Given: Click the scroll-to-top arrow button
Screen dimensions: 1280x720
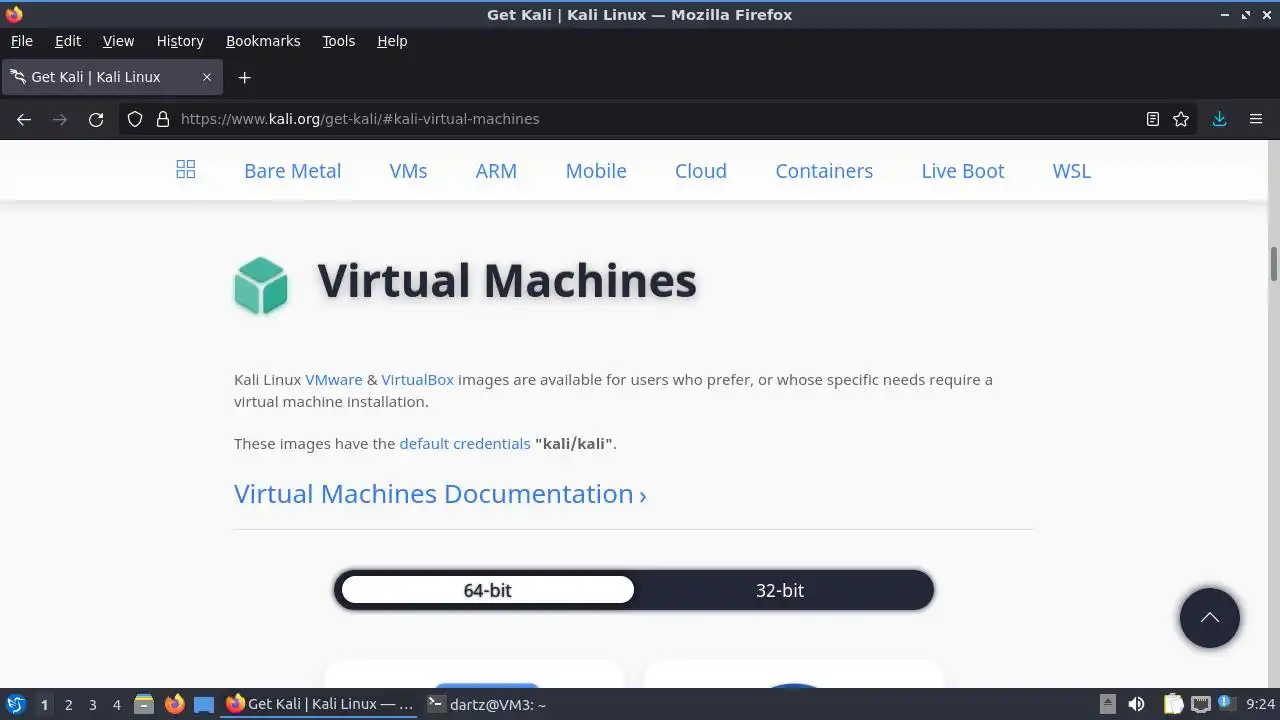Looking at the screenshot, I should coord(1209,618).
